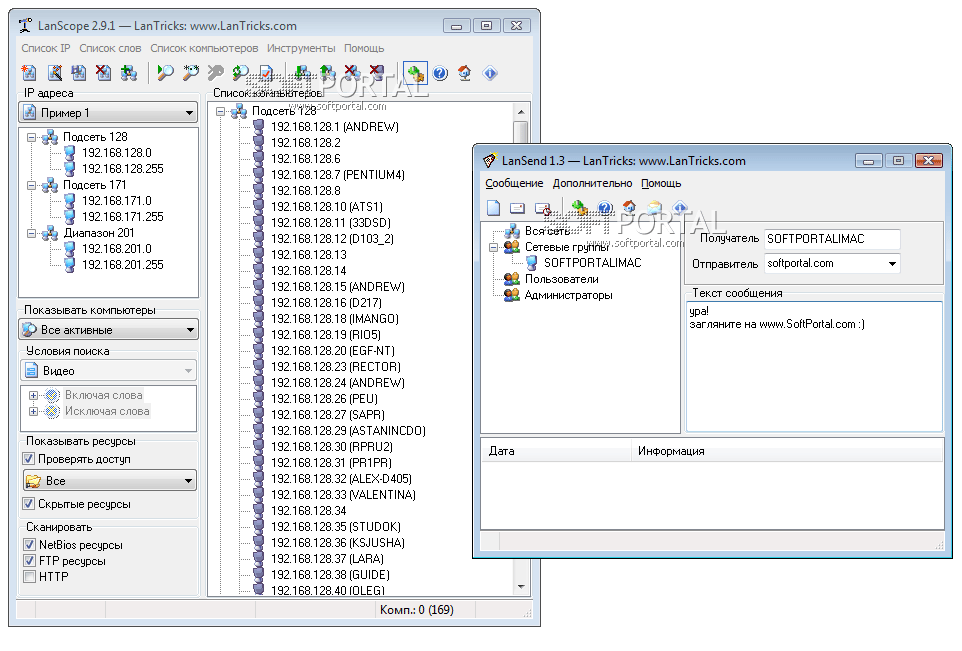
Task: Click the send message envelope icon in LanSend
Action: click(517, 208)
